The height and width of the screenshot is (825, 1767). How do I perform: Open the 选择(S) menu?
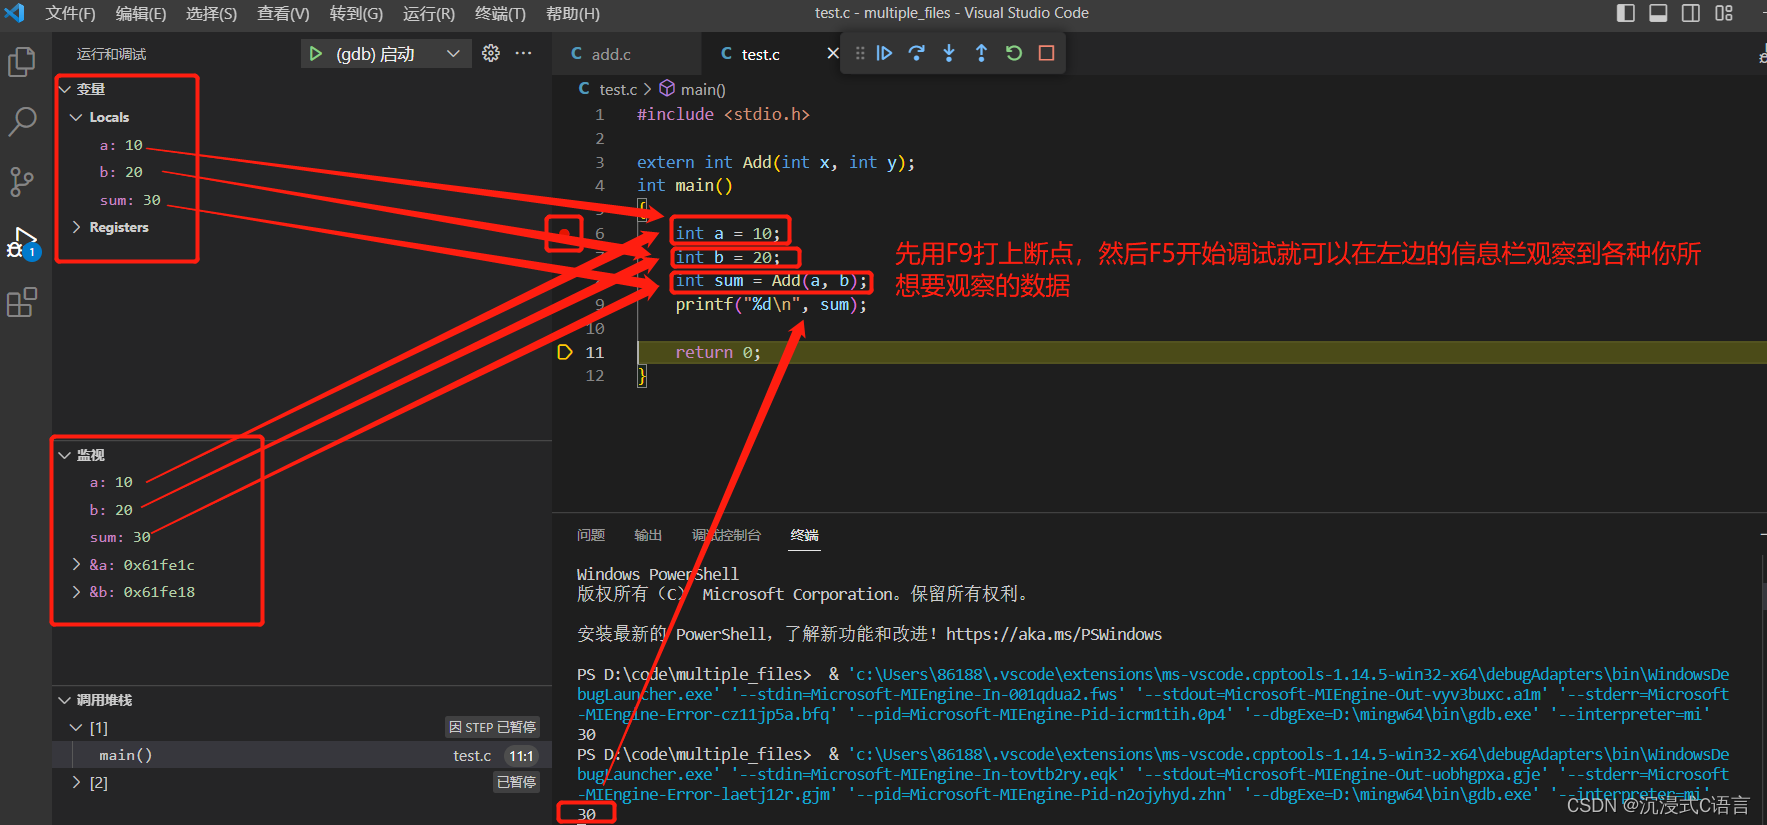211,13
